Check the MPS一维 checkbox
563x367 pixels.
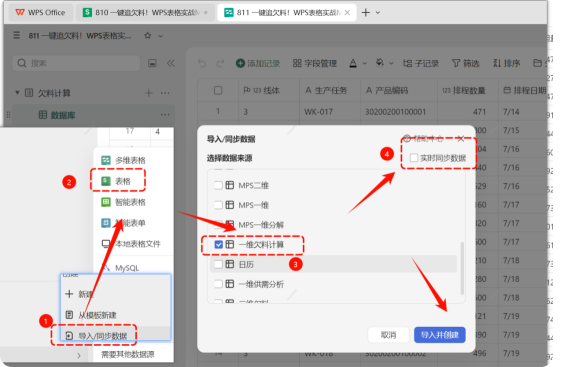[x=218, y=205]
